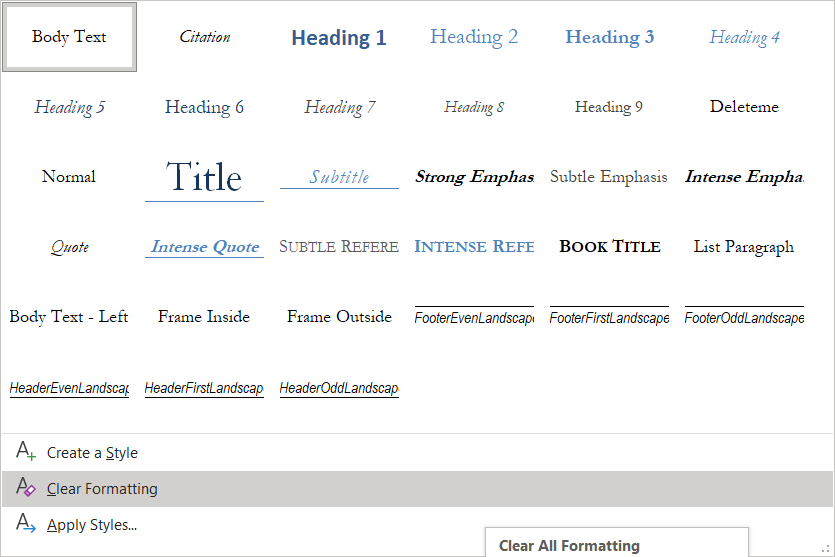Apply the Heading 2 style
The image size is (835, 557).
click(474, 37)
